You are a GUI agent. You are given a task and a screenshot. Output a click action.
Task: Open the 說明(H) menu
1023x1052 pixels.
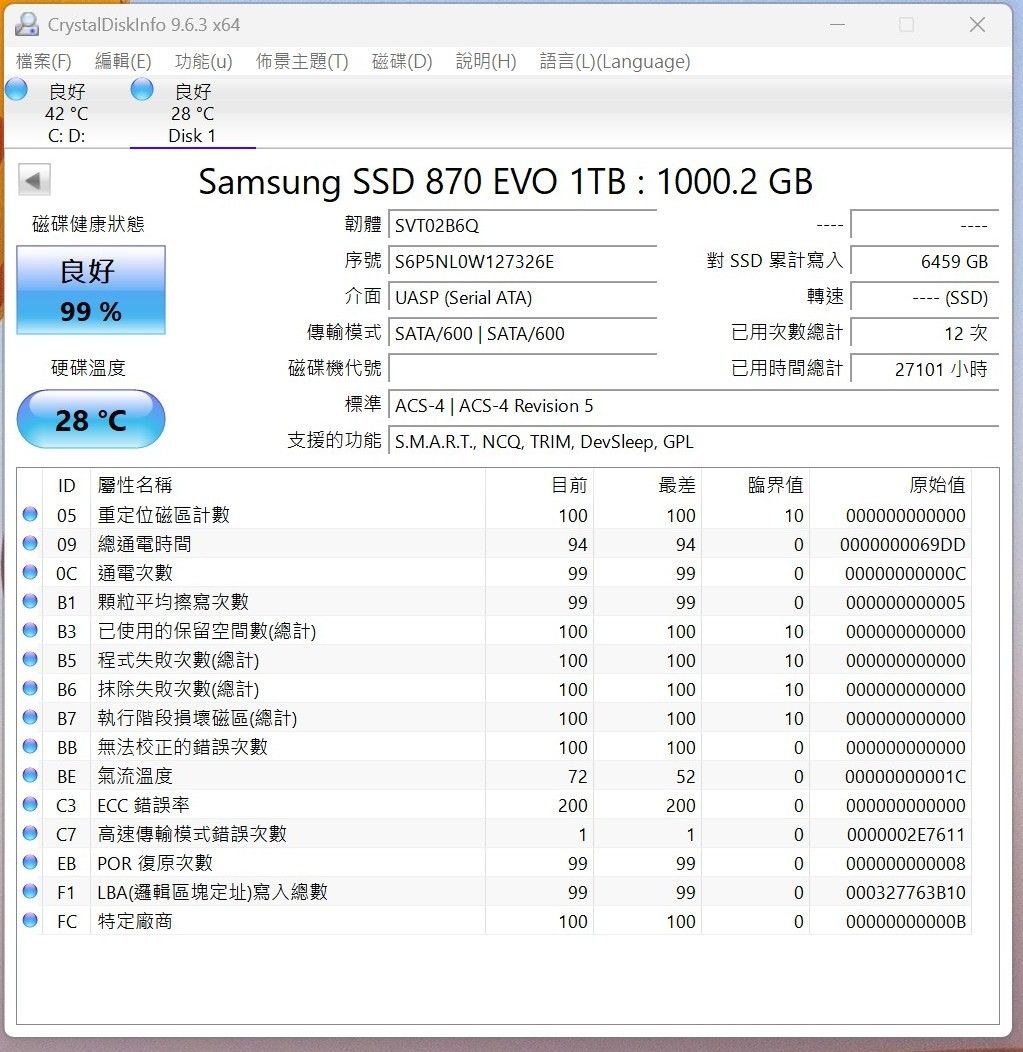(486, 62)
